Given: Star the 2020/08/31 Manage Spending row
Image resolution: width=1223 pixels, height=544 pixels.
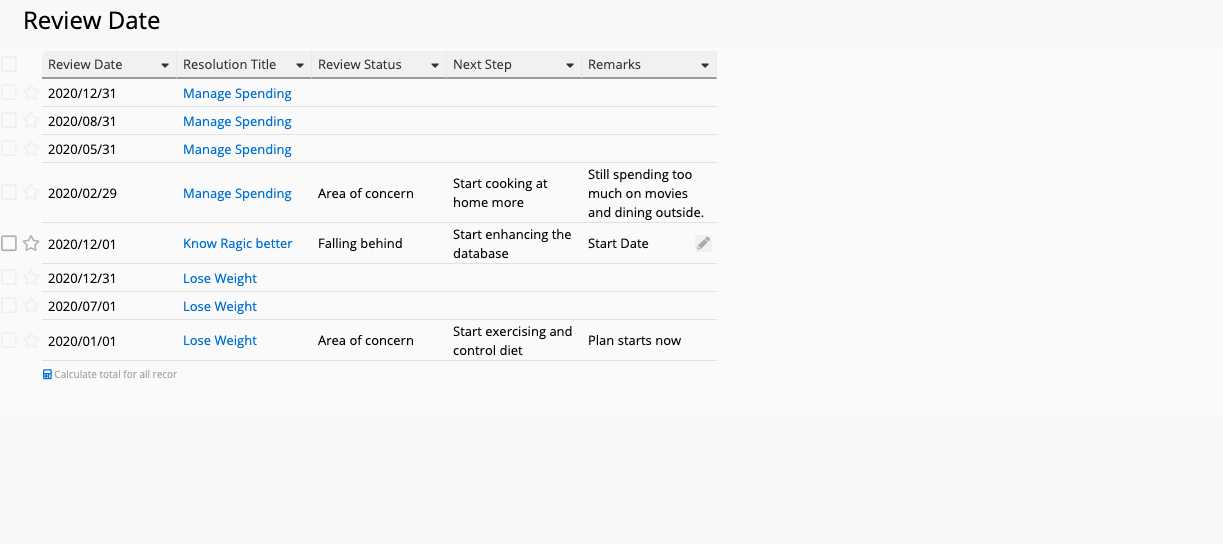Looking at the screenshot, I should [31, 120].
